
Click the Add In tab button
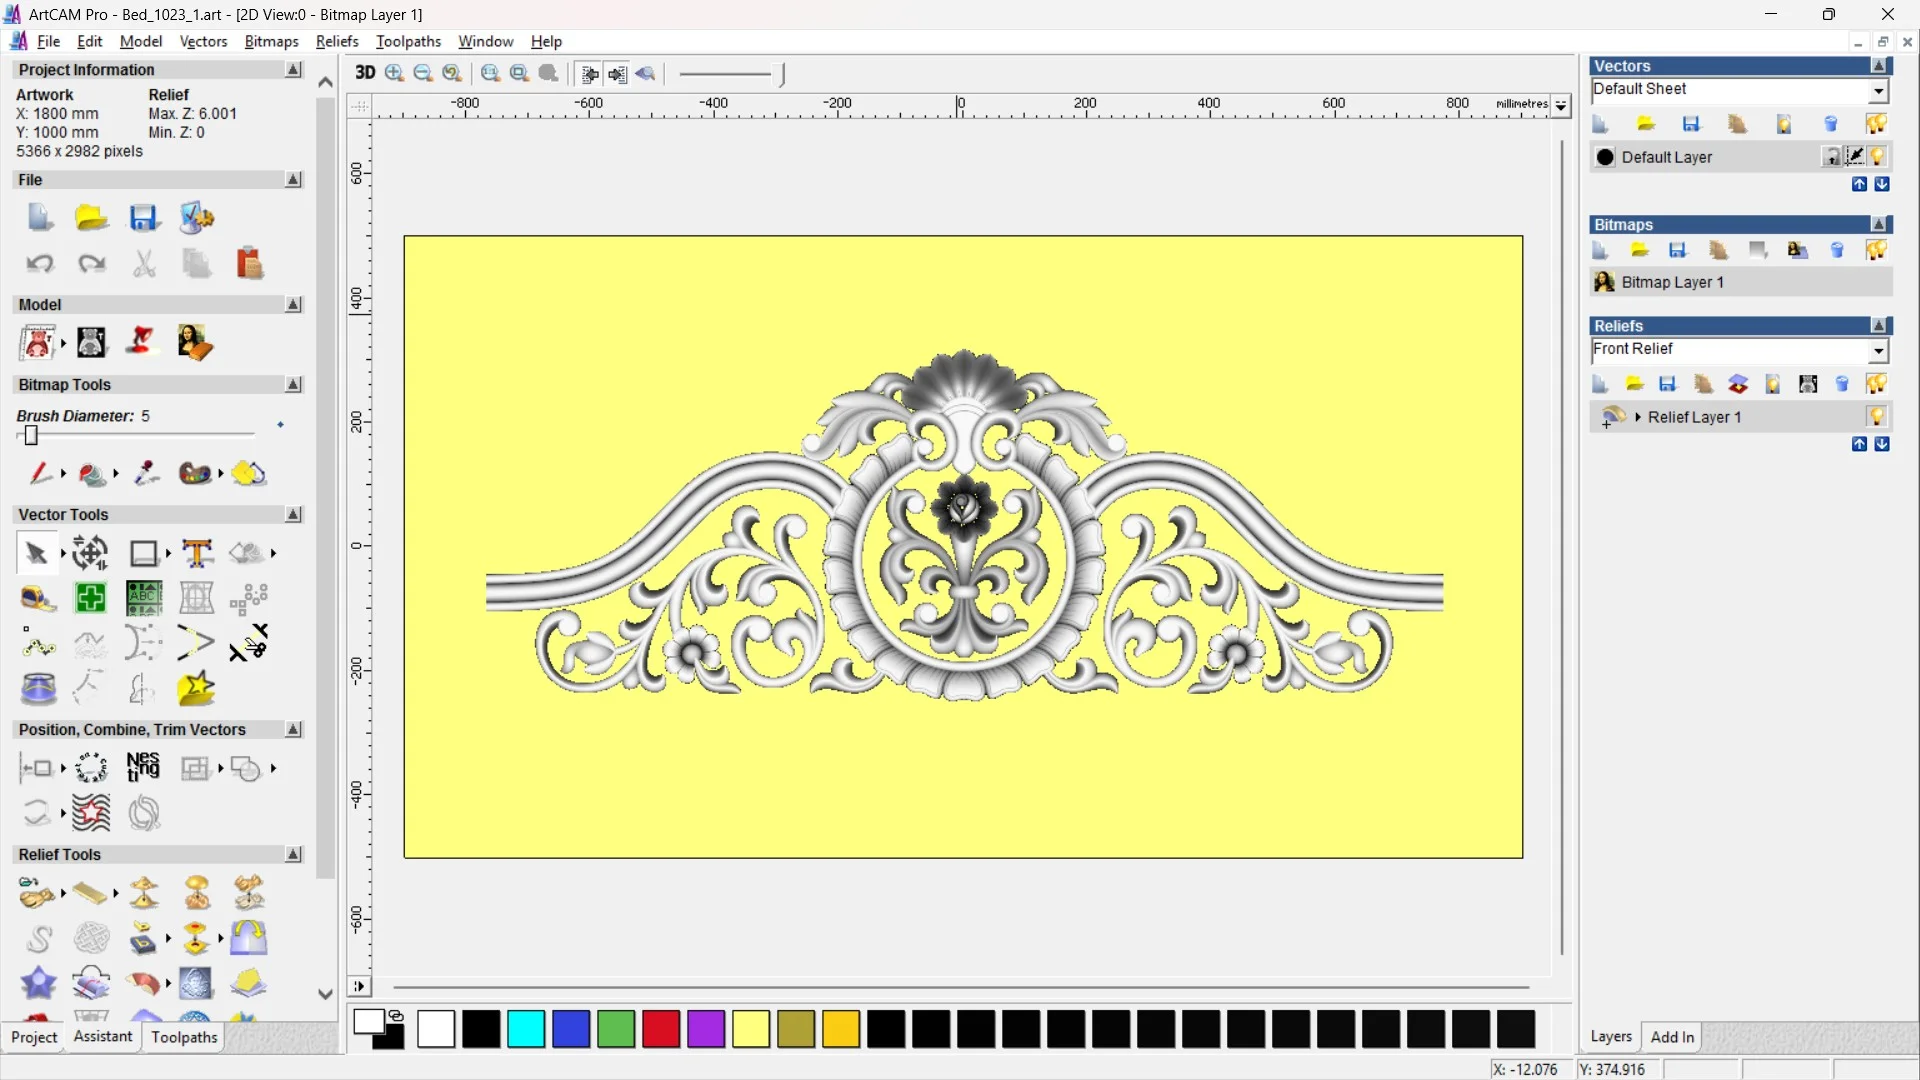click(1672, 1037)
